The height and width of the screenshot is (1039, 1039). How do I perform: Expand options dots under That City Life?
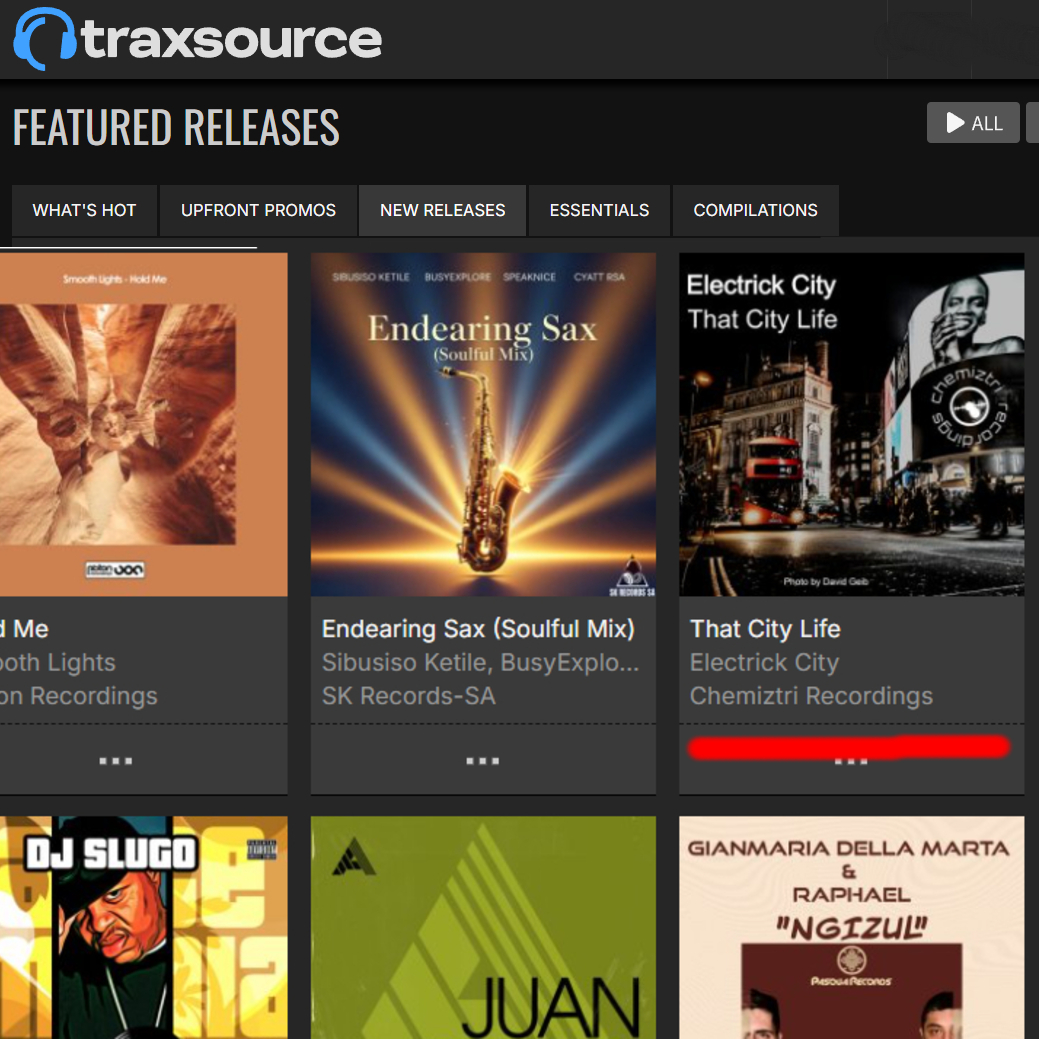851,761
